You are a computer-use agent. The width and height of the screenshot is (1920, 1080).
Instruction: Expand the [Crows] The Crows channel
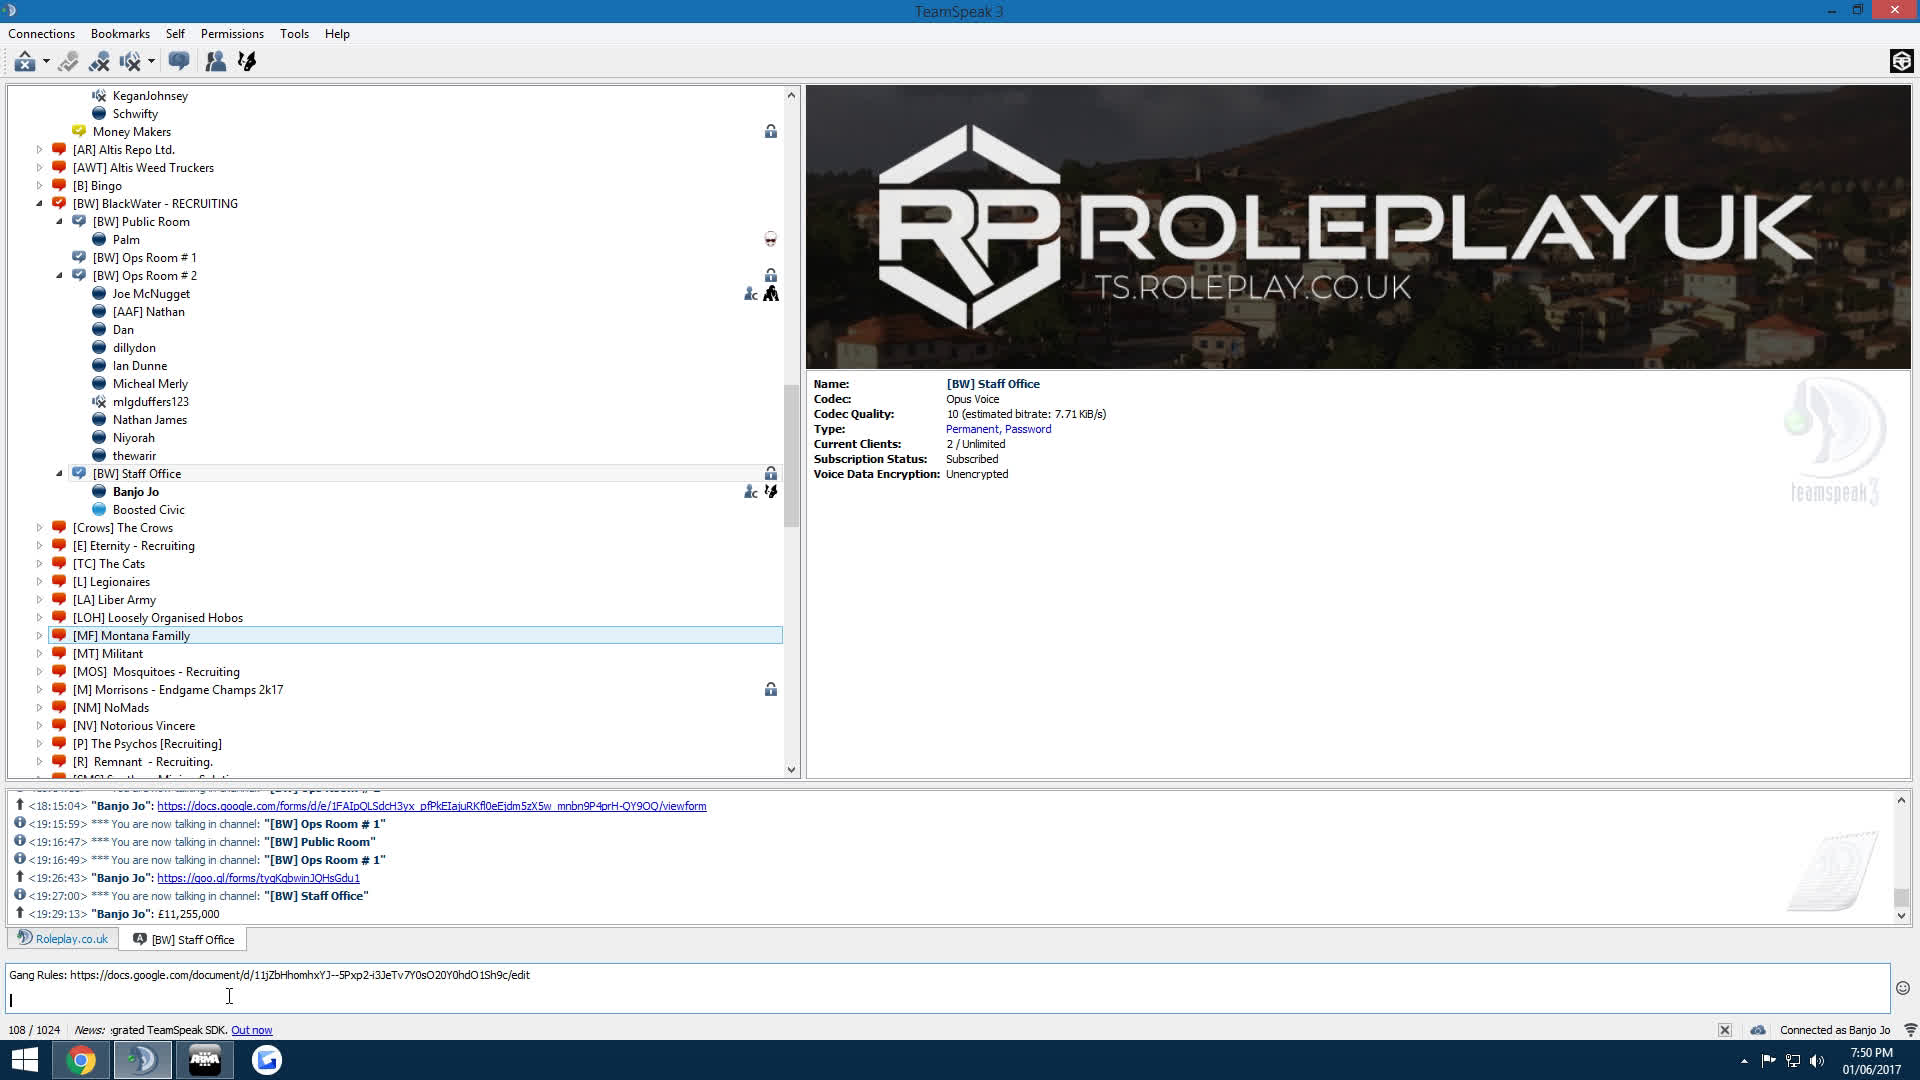coord(40,527)
